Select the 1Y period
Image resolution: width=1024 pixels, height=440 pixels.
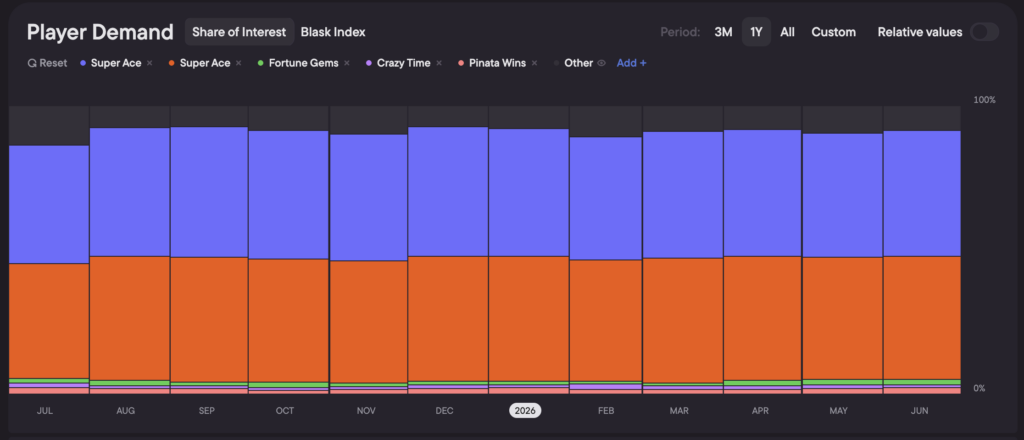(756, 32)
